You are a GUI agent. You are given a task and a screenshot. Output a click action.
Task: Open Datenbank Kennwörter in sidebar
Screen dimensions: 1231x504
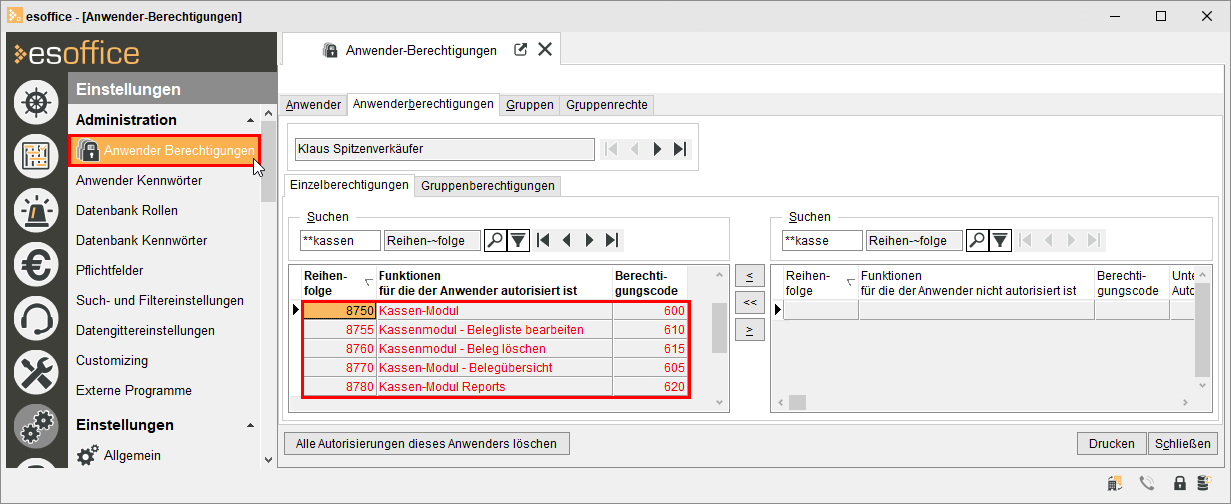141,241
